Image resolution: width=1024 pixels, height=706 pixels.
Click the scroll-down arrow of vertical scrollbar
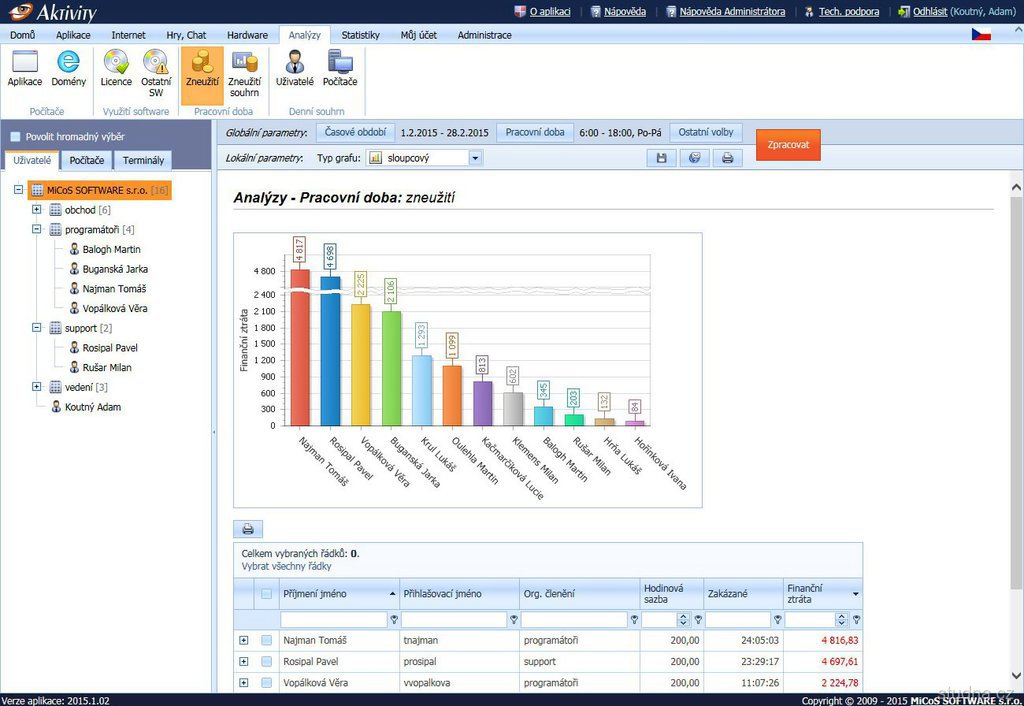click(x=1016, y=676)
